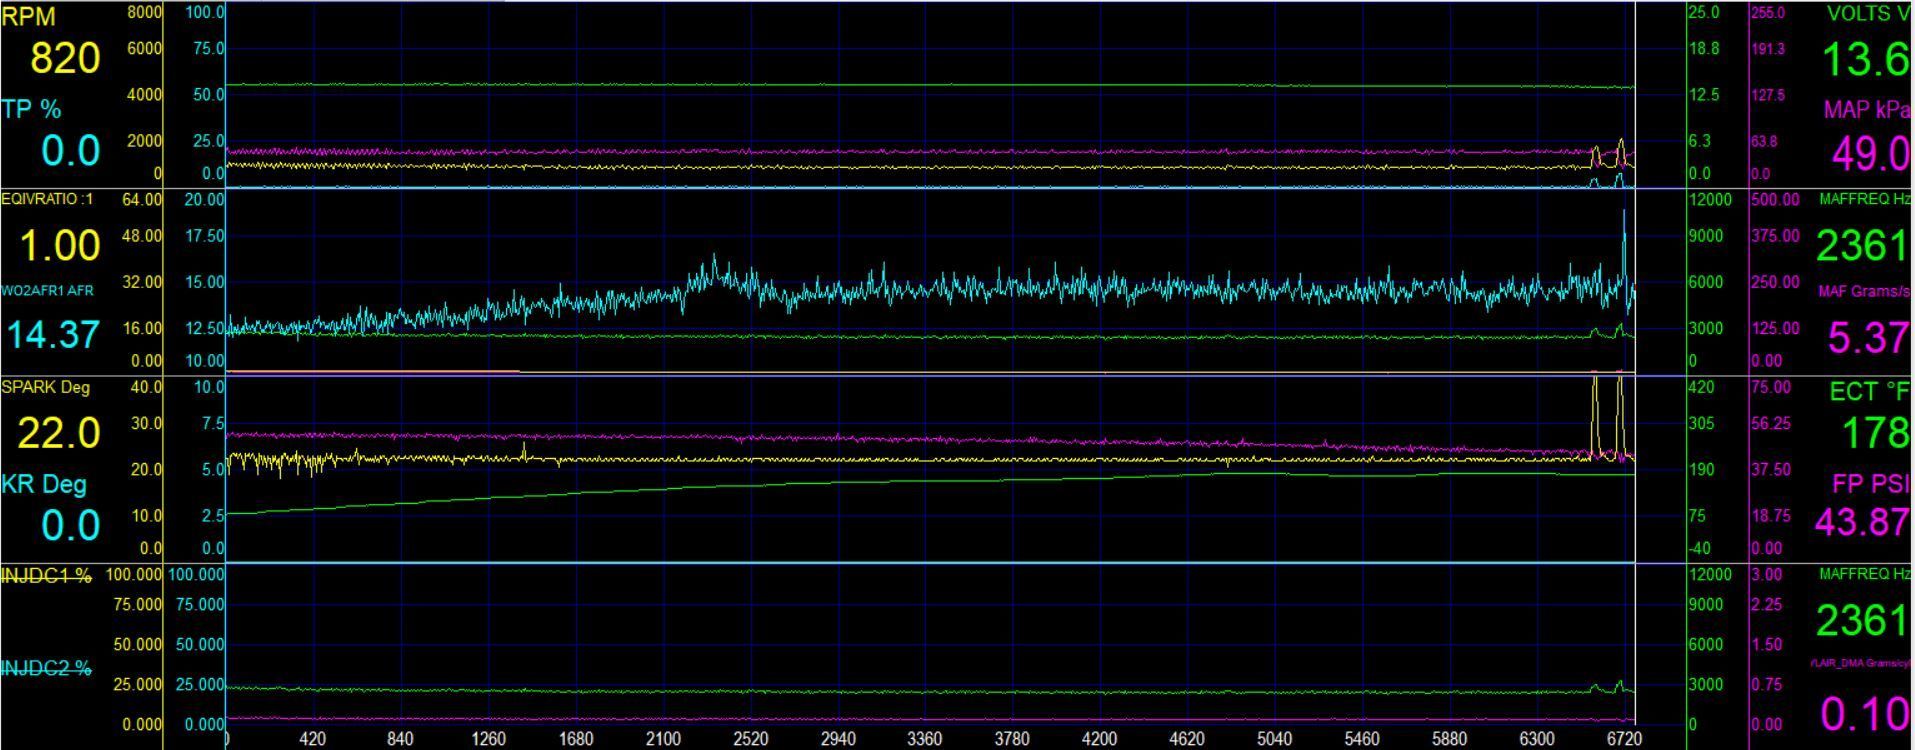Toggle the struck-through INJDC1 % channel label
This screenshot has width=1915, height=750.
click(47, 576)
